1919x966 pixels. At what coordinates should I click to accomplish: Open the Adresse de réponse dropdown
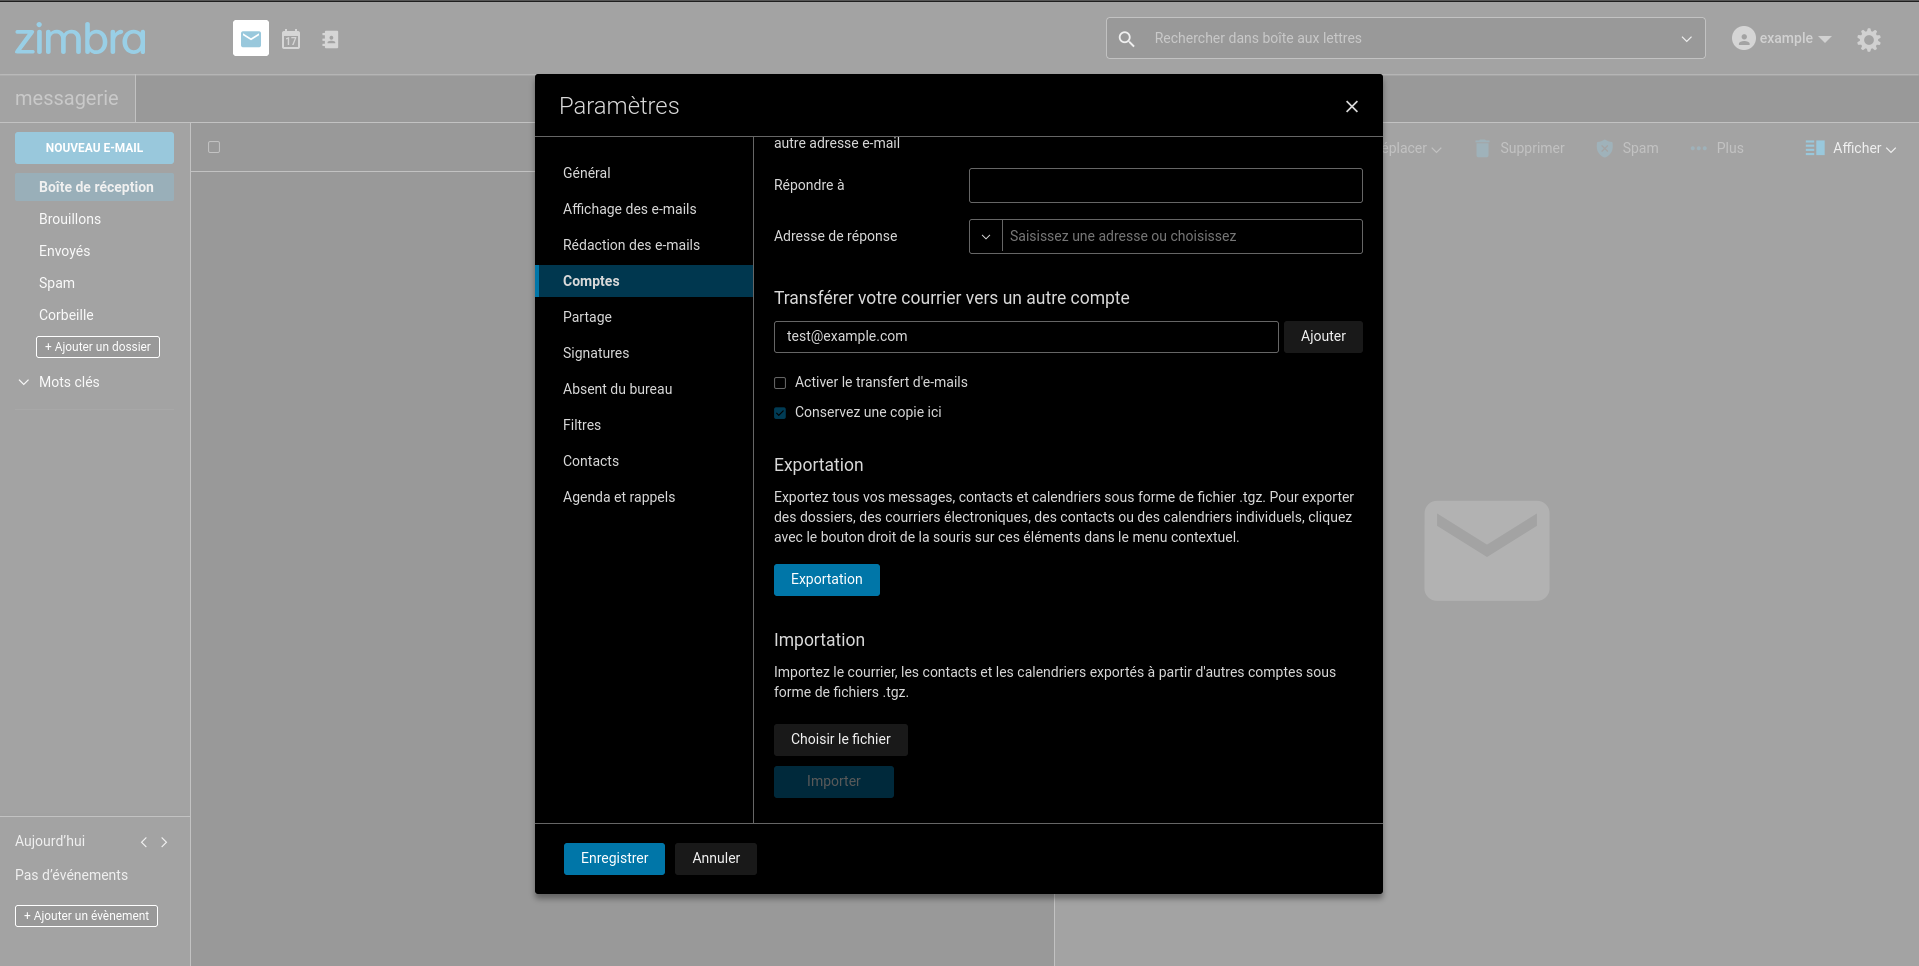tap(986, 236)
